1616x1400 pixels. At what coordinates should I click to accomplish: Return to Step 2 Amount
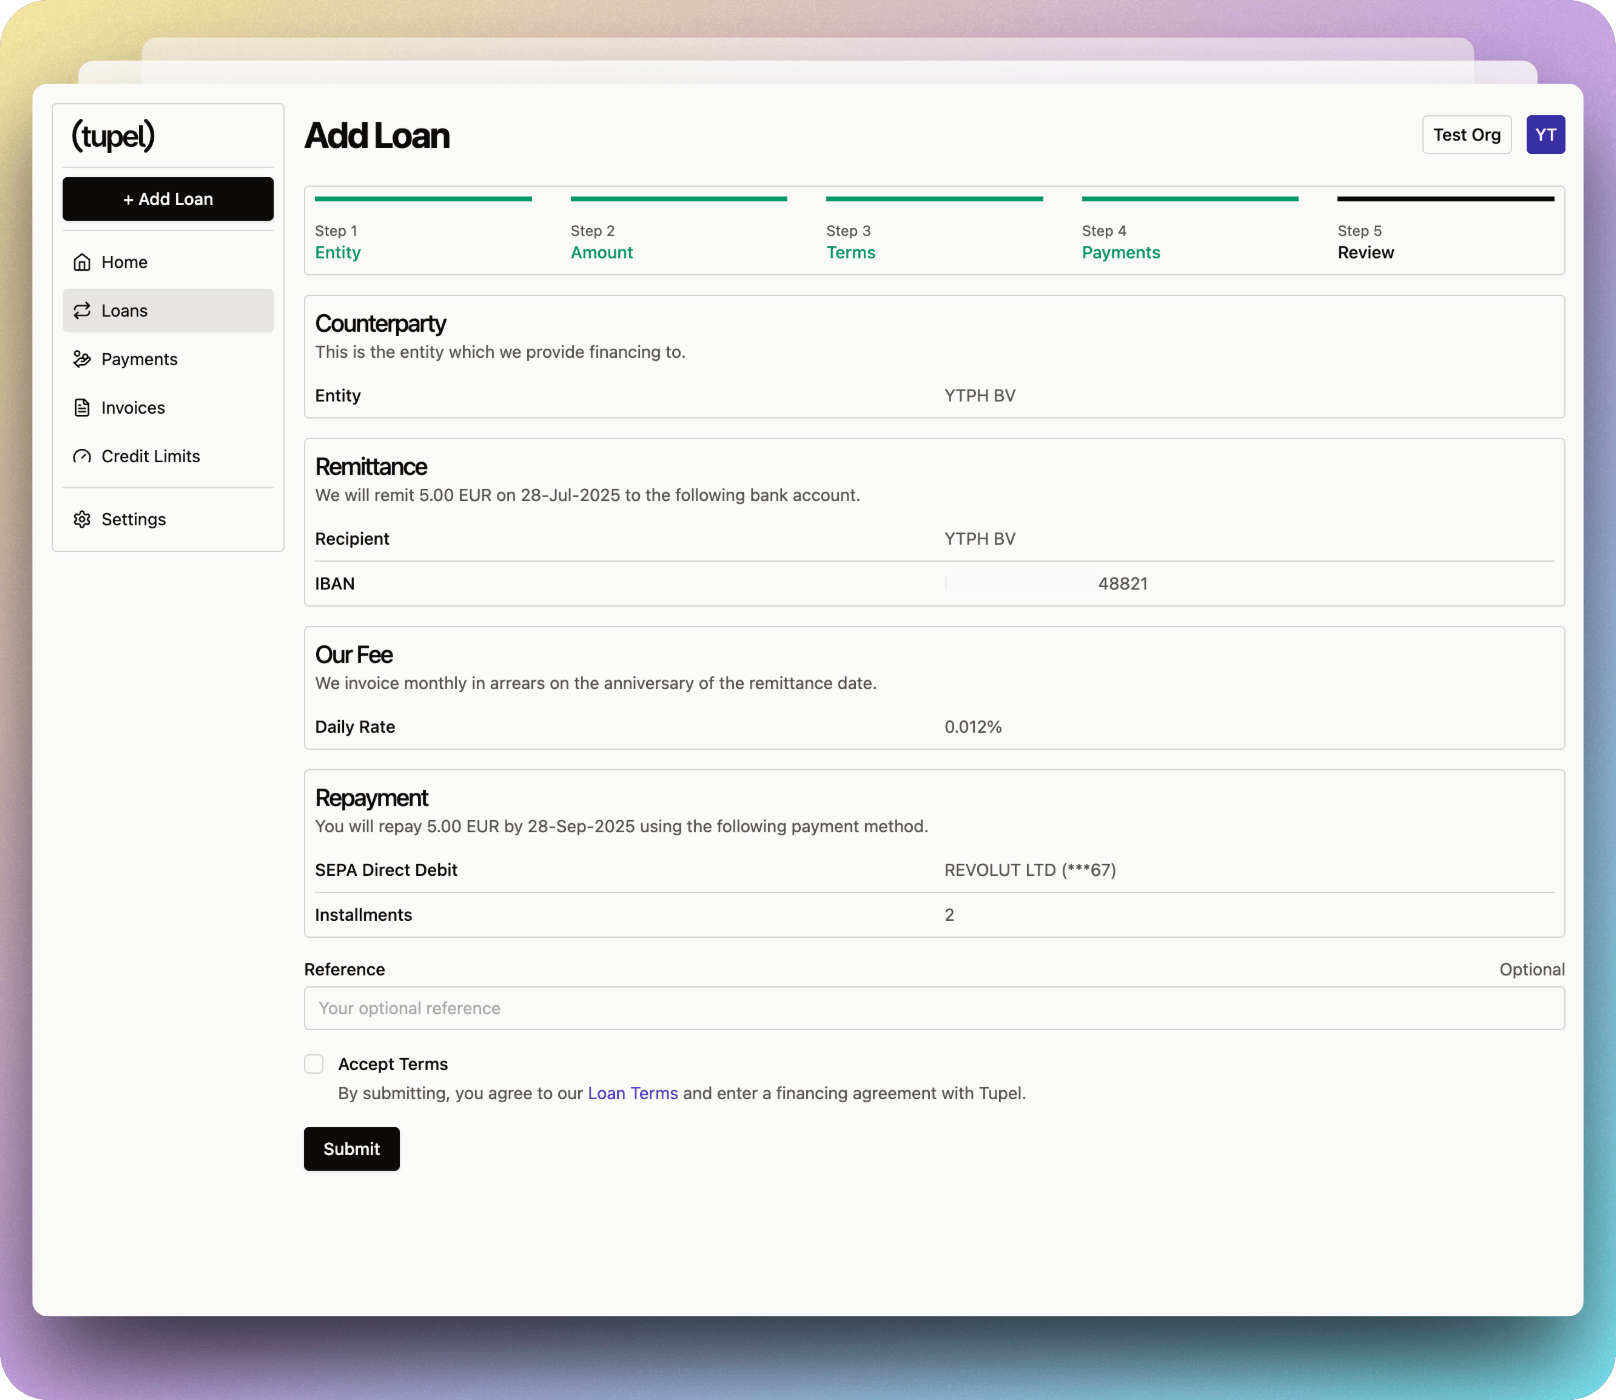pyautogui.click(x=601, y=253)
